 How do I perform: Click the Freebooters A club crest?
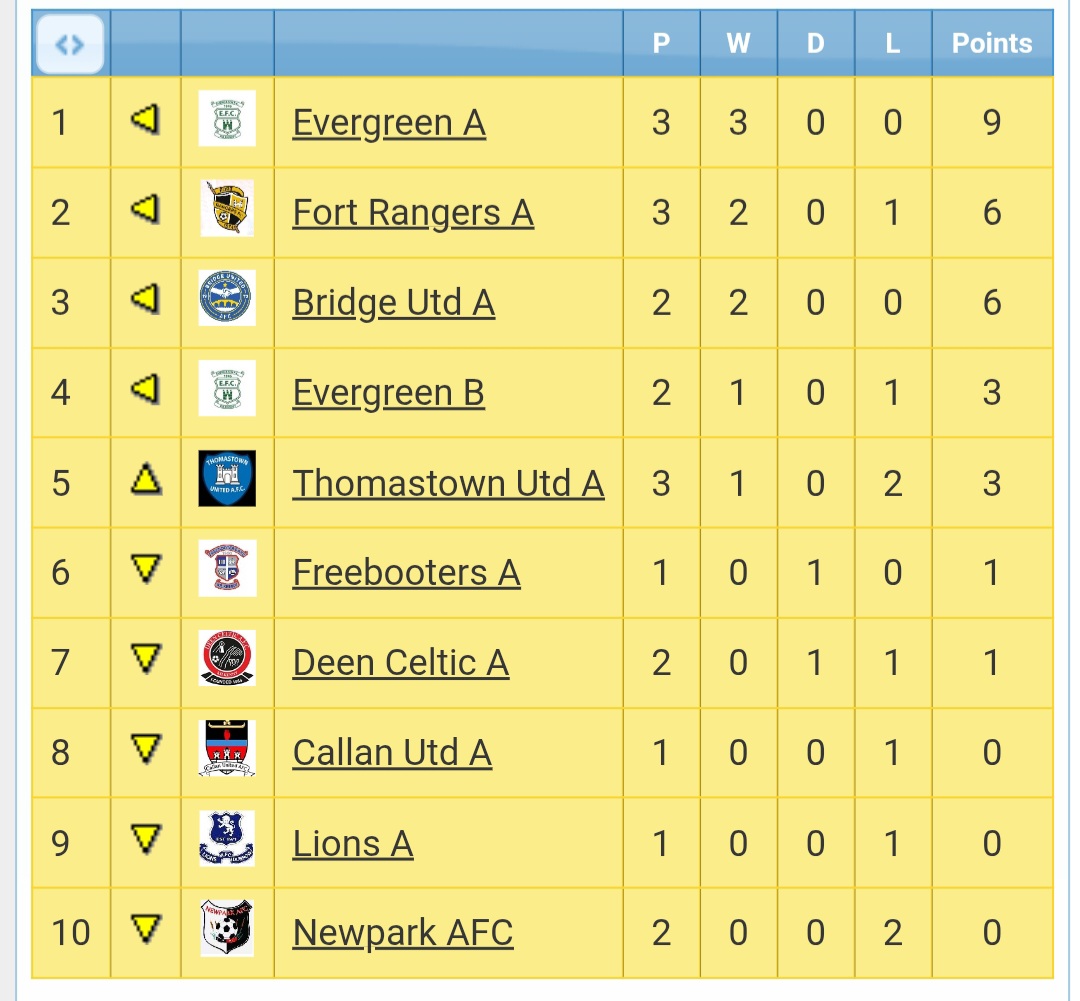(x=227, y=568)
